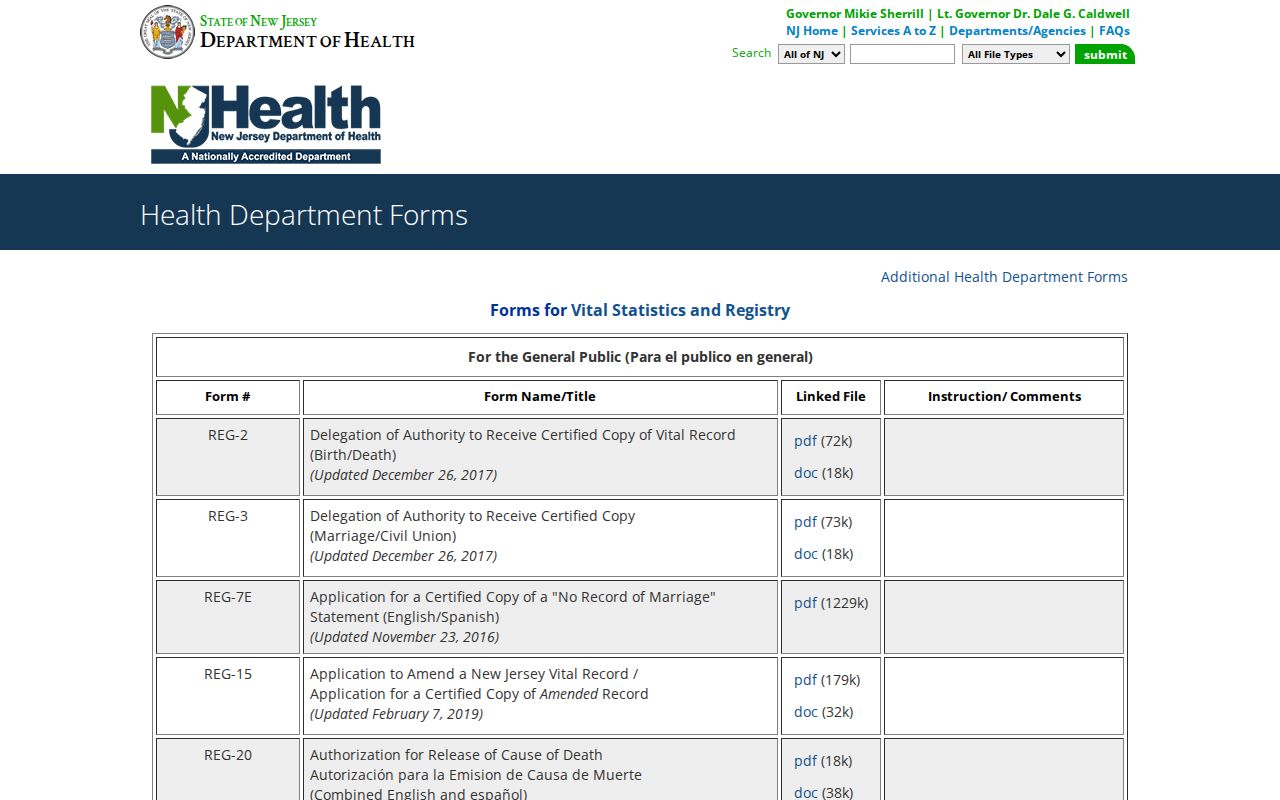Open the REG-20 doc (38k) file
The width and height of the screenshot is (1280, 800).
pos(806,793)
